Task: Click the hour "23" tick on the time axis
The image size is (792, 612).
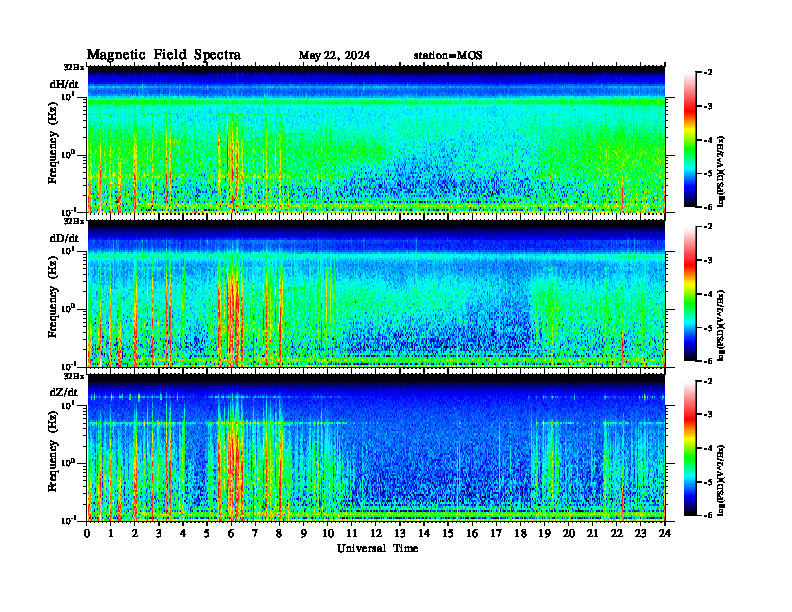Action: pos(640,534)
